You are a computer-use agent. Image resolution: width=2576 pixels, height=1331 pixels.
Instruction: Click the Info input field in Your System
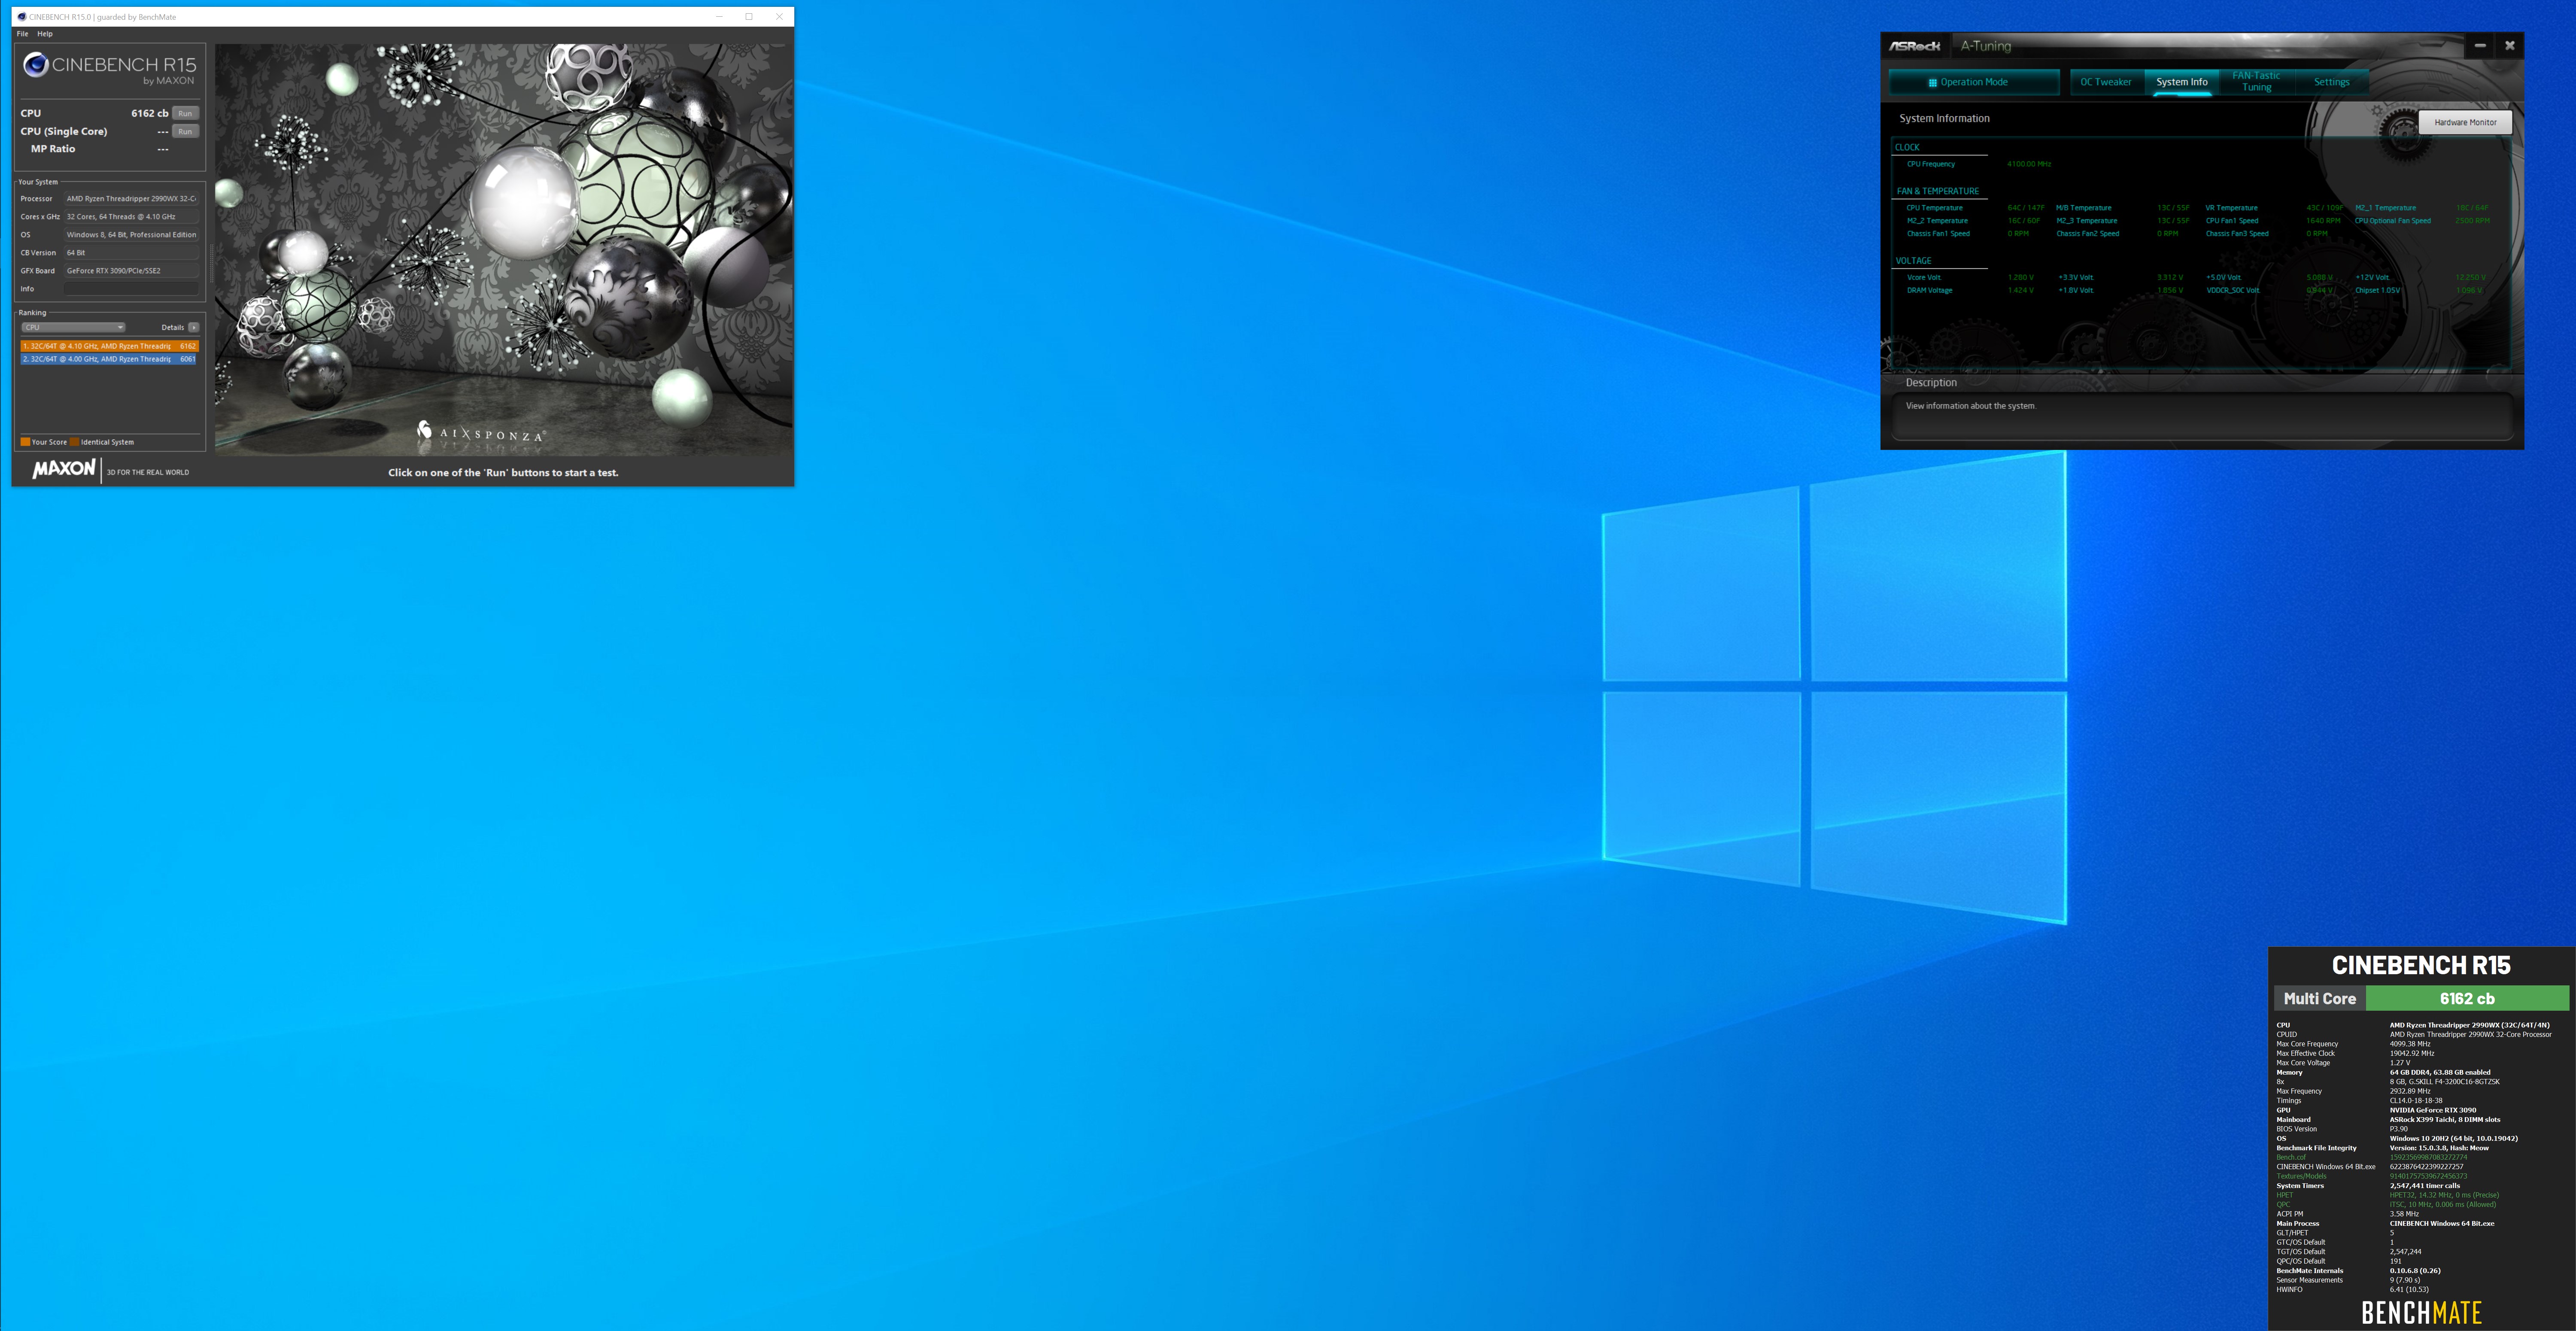131,289
